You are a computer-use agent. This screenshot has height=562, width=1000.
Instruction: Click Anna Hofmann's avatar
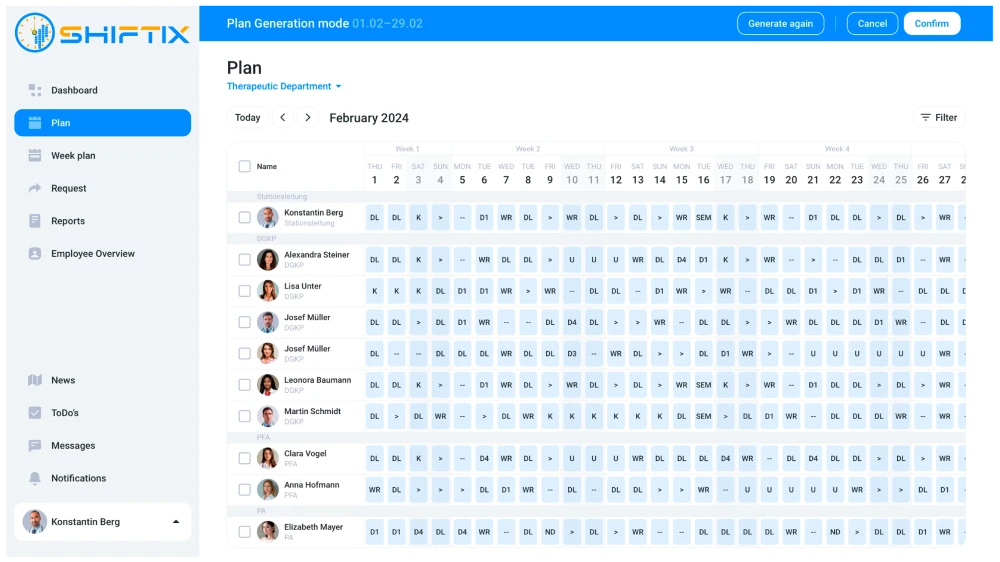(268, 489)
